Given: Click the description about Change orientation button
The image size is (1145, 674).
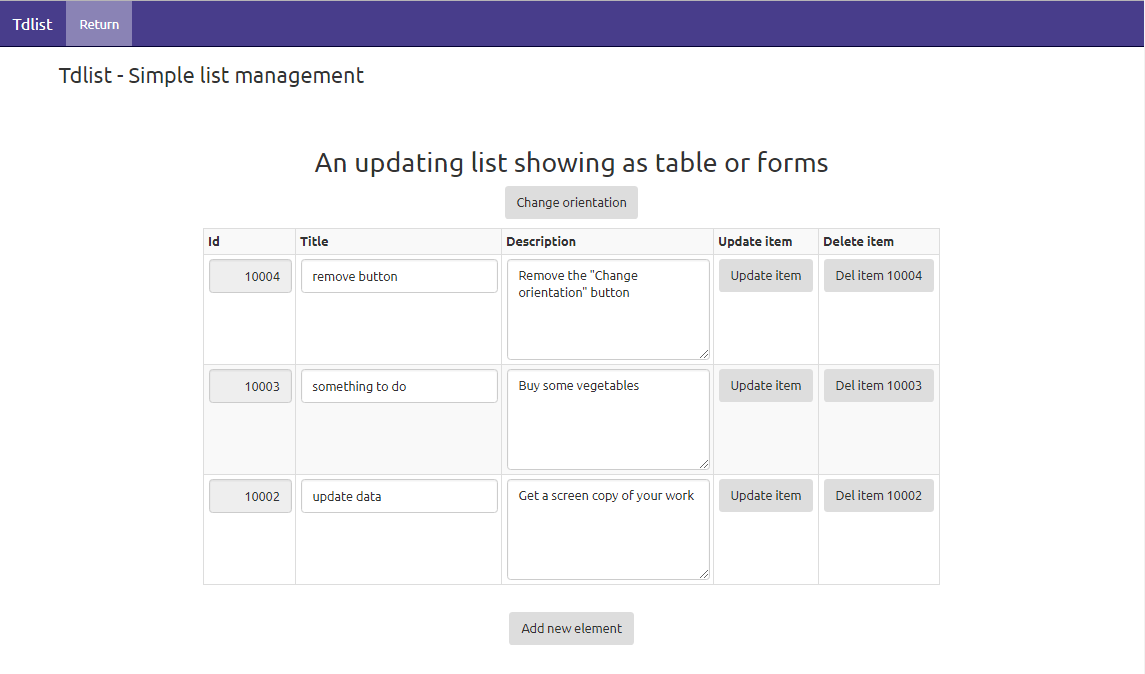Looking at the screenshot, I should (x=608, y=309).
